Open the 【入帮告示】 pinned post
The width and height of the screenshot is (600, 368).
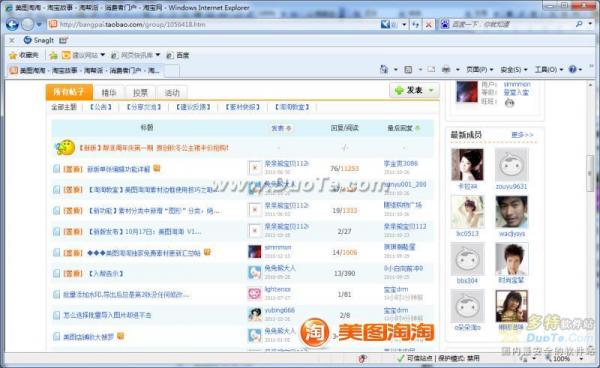pyautogui.click(x=106, y=274)
